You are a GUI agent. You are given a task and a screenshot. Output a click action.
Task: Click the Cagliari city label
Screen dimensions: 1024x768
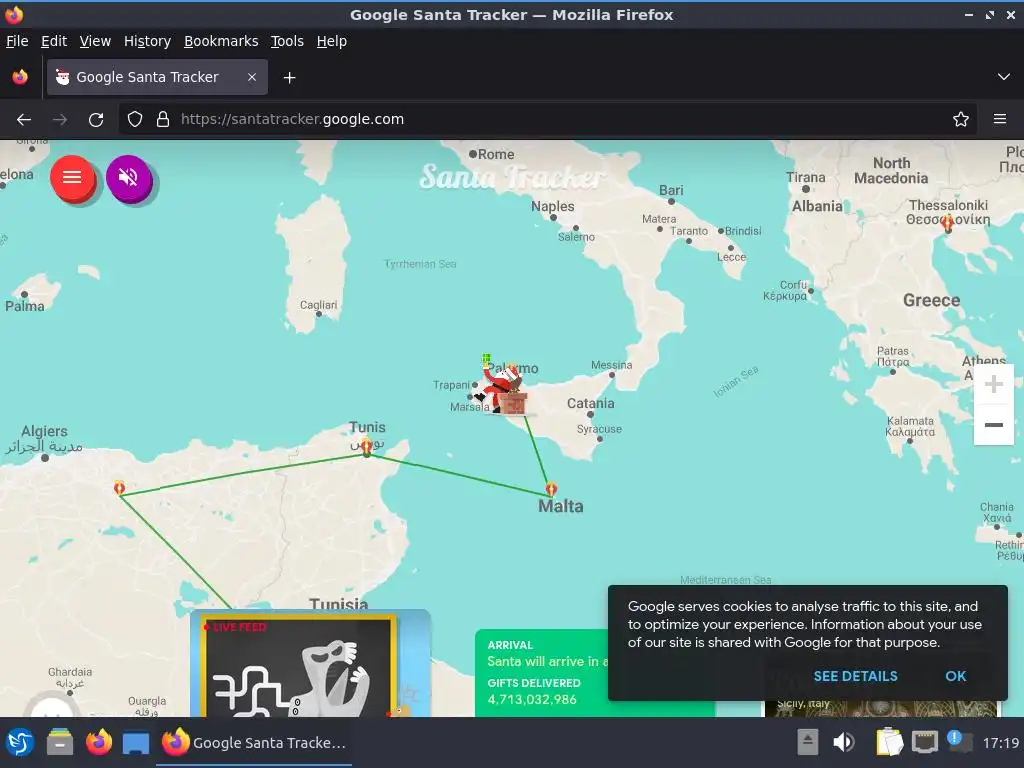318,305
